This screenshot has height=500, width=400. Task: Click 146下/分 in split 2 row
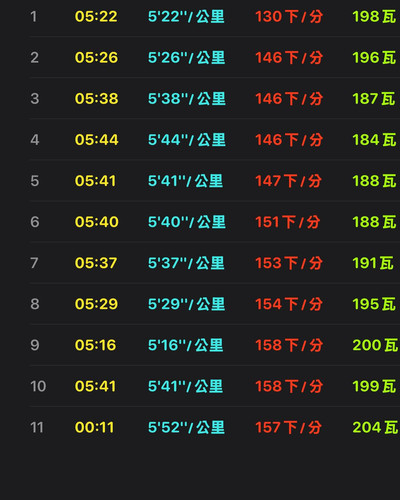tap(289, 58)
